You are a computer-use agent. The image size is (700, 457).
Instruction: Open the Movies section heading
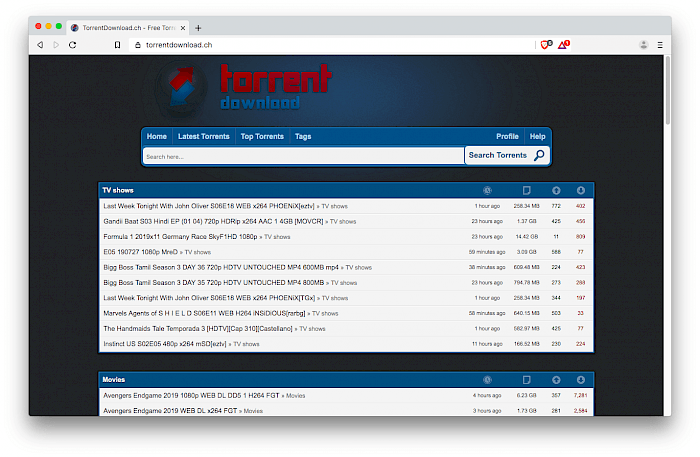tap(113, 380)
